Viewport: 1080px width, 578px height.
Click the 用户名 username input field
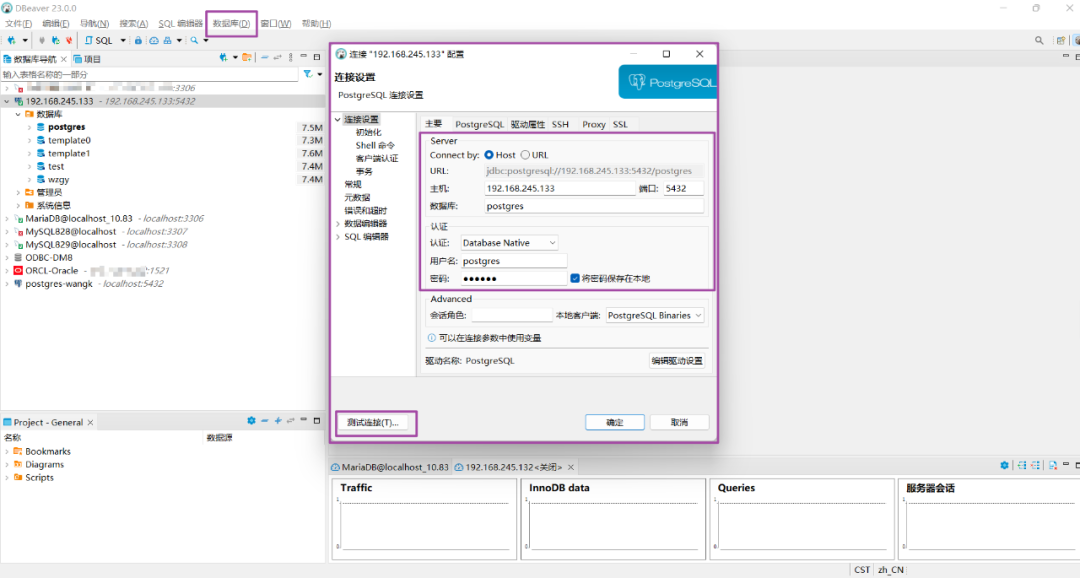coord(513,260)
